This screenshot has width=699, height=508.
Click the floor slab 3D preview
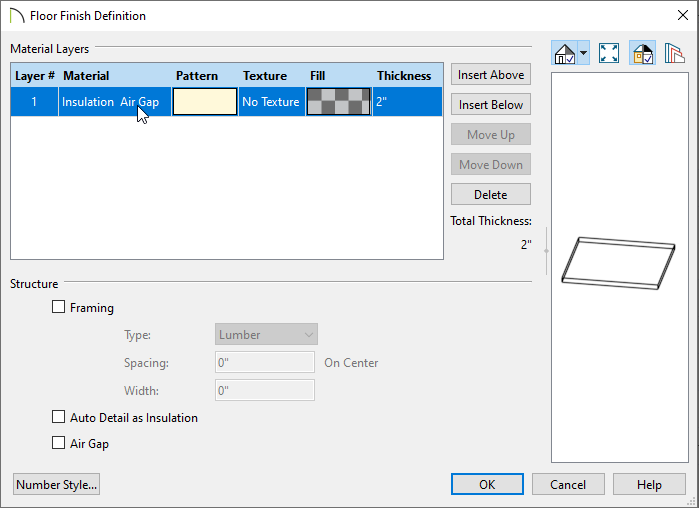tap(618, 263)
